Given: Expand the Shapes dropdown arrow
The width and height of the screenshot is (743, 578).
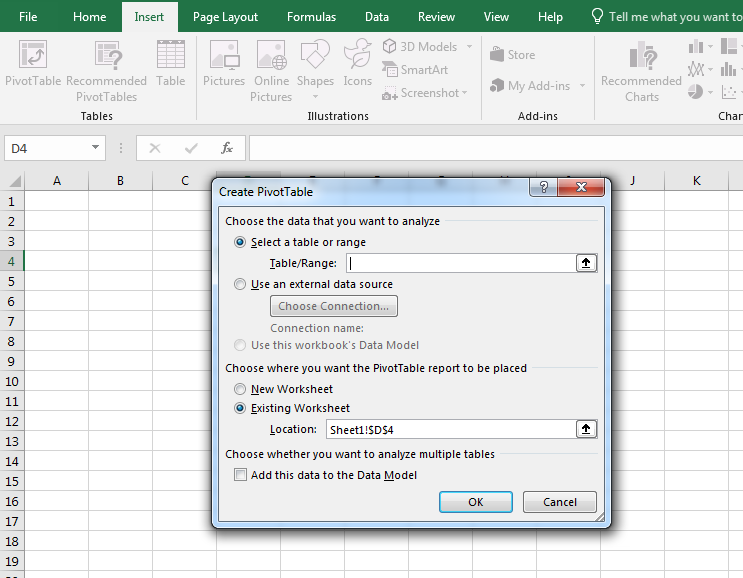Looking at the screenshot, I should (x=315, y=97).
